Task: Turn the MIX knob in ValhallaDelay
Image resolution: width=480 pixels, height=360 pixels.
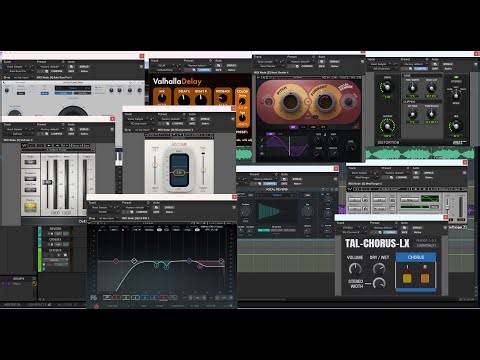Action: [x=162, y=99]
